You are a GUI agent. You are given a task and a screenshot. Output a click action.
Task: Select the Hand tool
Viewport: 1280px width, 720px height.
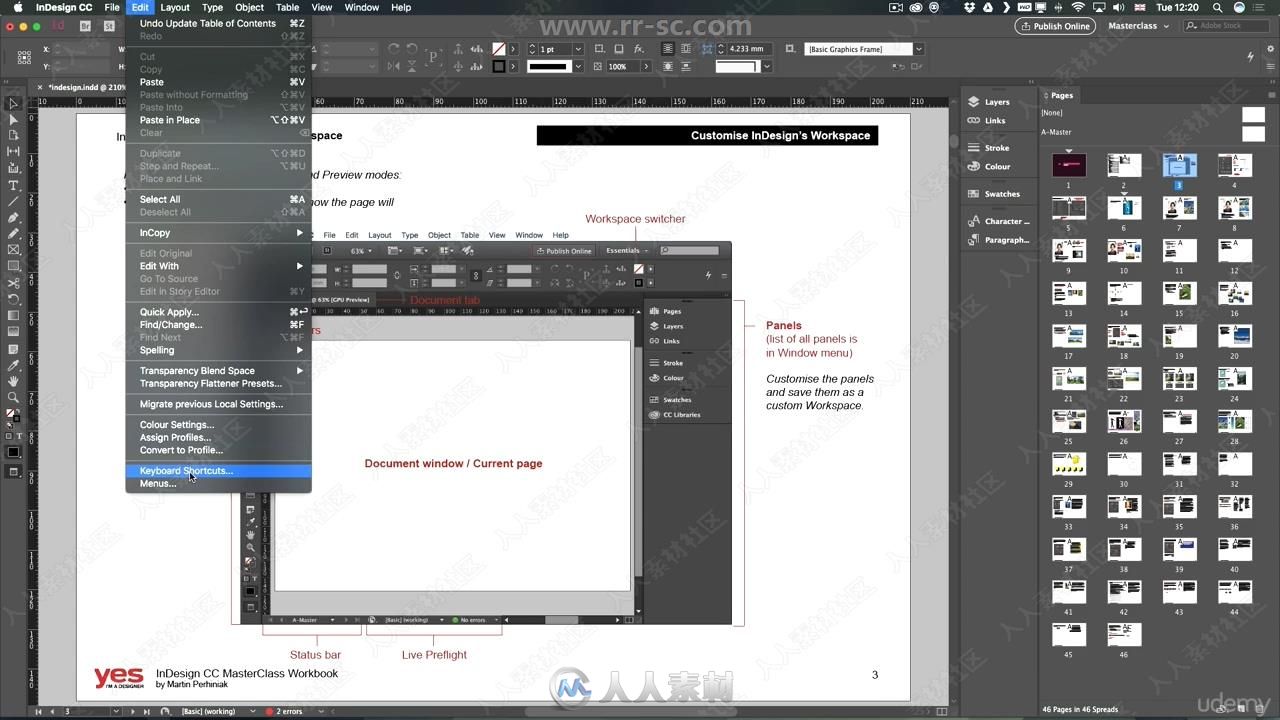pos(13,381)
